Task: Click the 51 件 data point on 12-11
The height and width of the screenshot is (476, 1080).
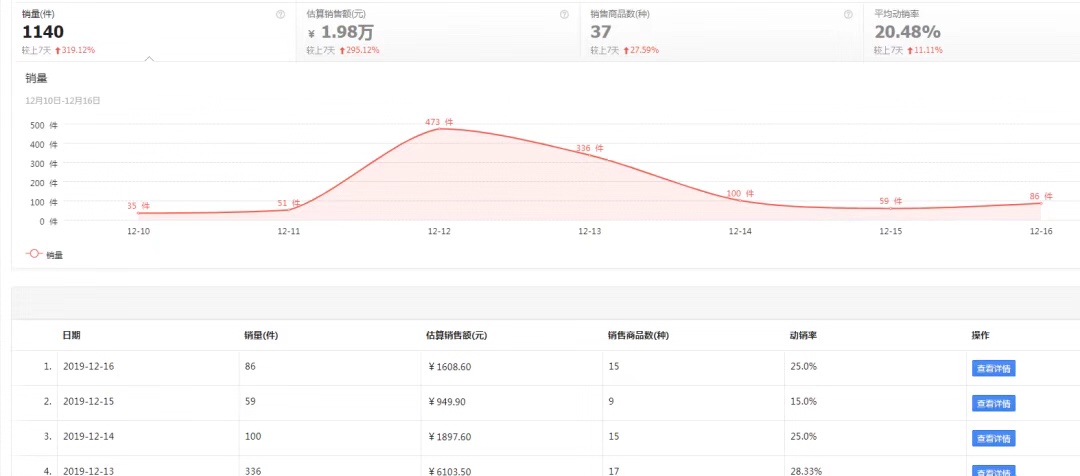Action: 289,210
